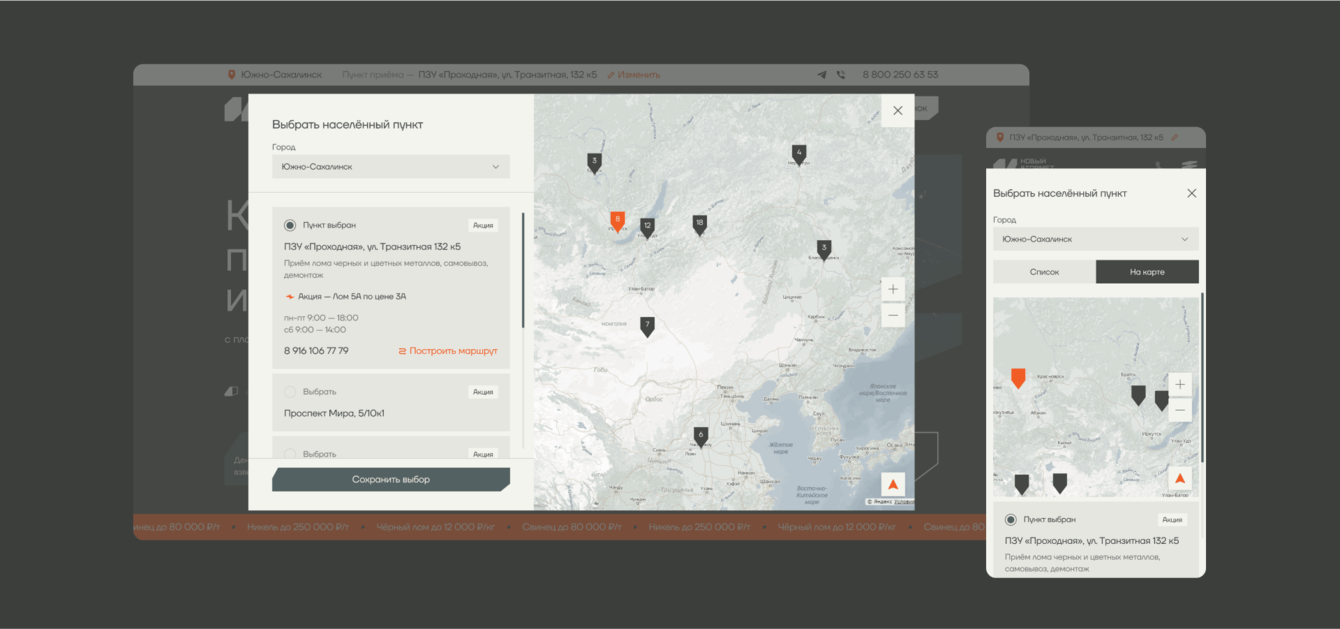
Task: Select the map marker numbered 6
Action: [700, 437]
